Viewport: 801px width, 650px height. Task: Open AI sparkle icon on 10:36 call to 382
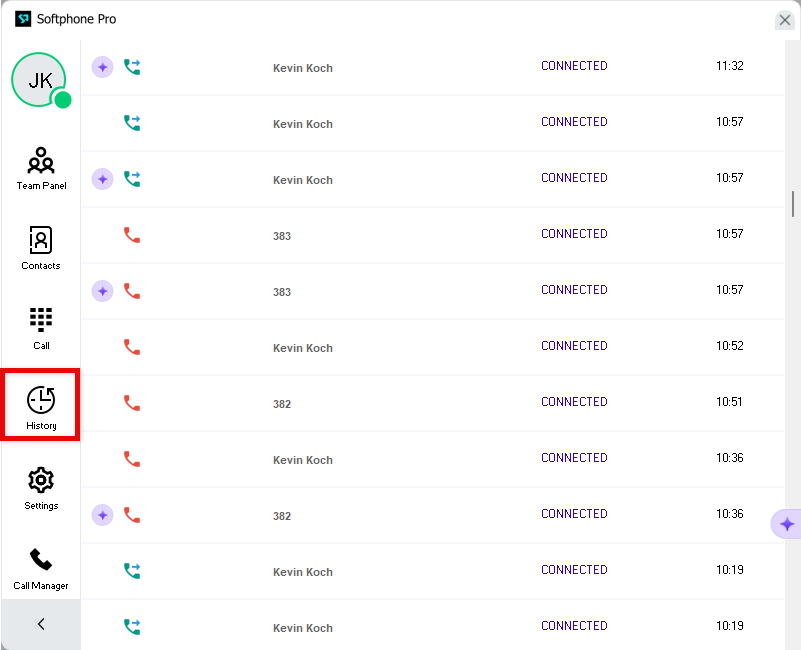click(x=102, y=515)
